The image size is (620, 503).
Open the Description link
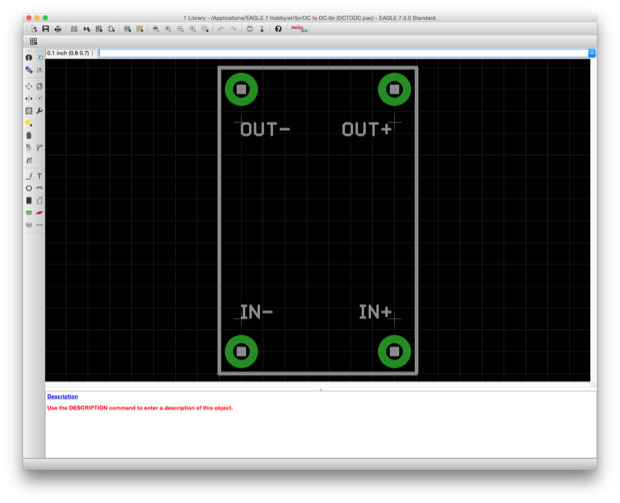[62, 396]
